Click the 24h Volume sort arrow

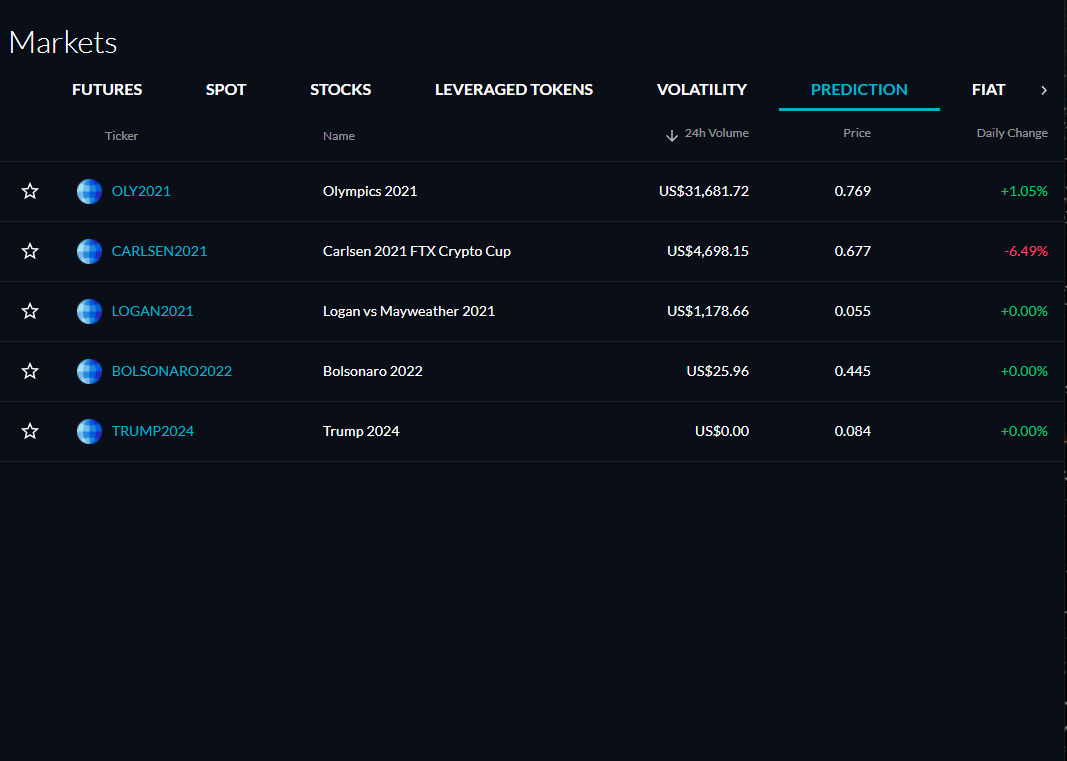[x=672, y=135]
